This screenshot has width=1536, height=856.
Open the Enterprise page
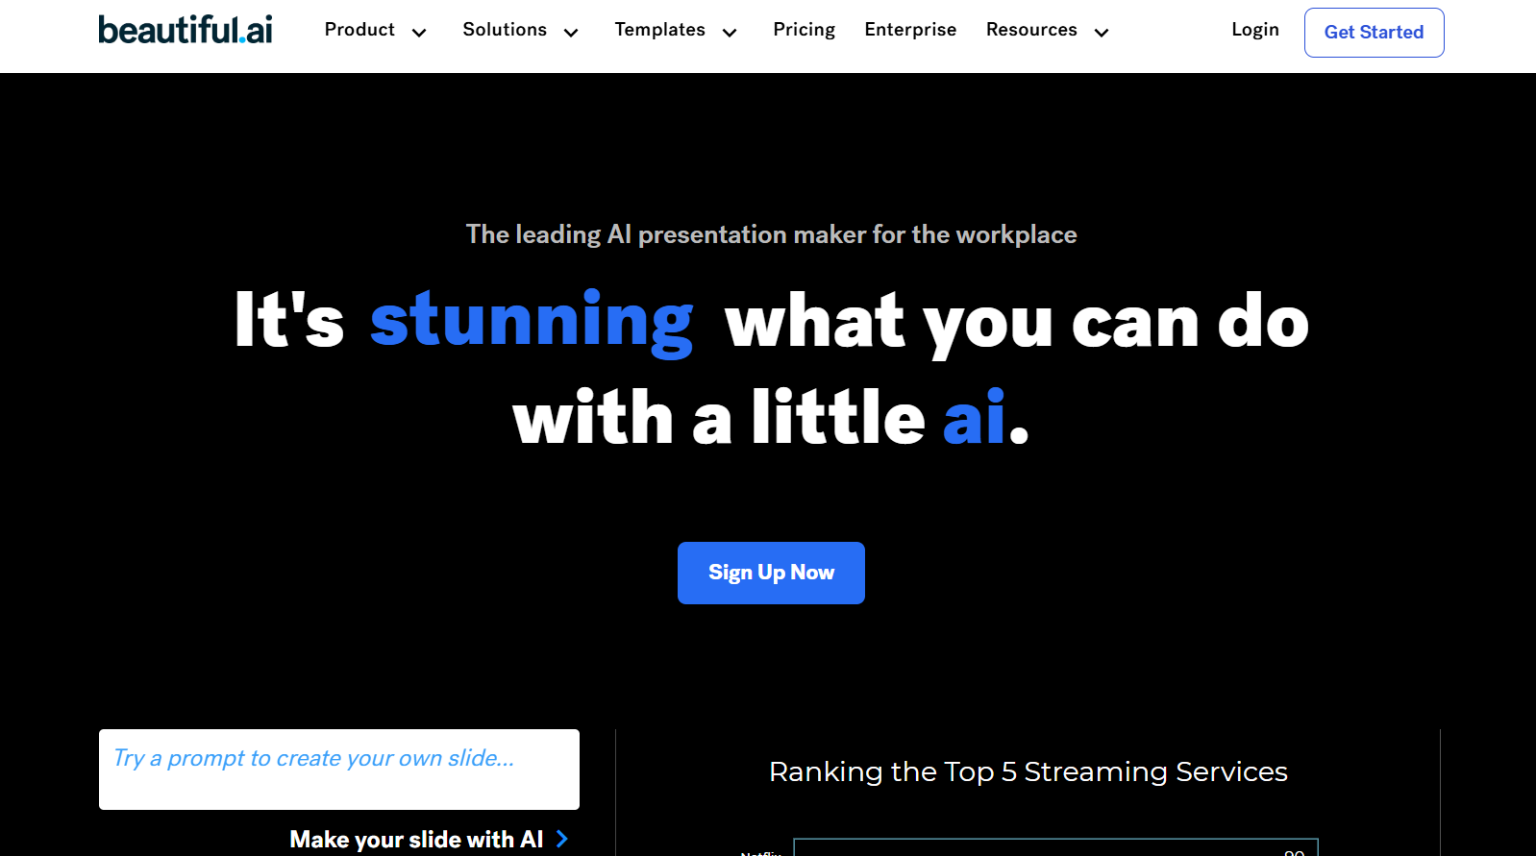coord(910,30)
